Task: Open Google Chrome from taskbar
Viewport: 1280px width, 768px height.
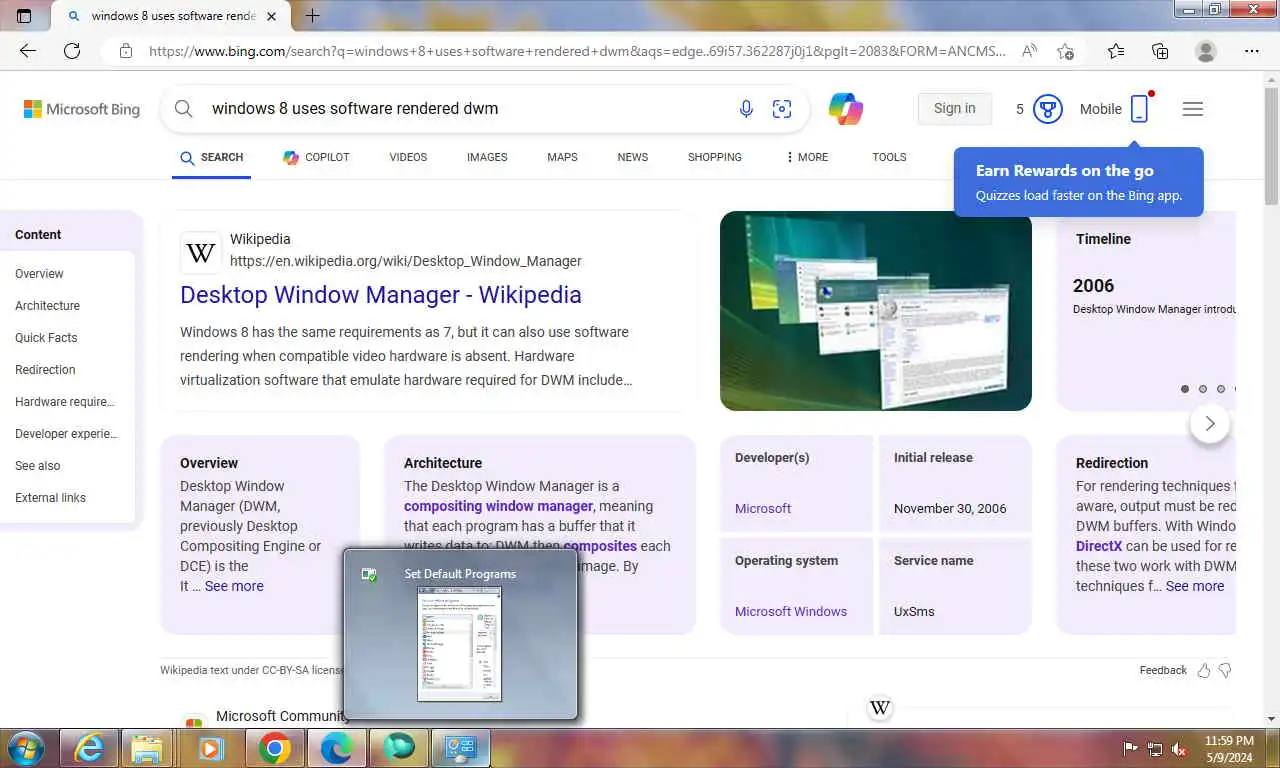Action: click(275, 748)
